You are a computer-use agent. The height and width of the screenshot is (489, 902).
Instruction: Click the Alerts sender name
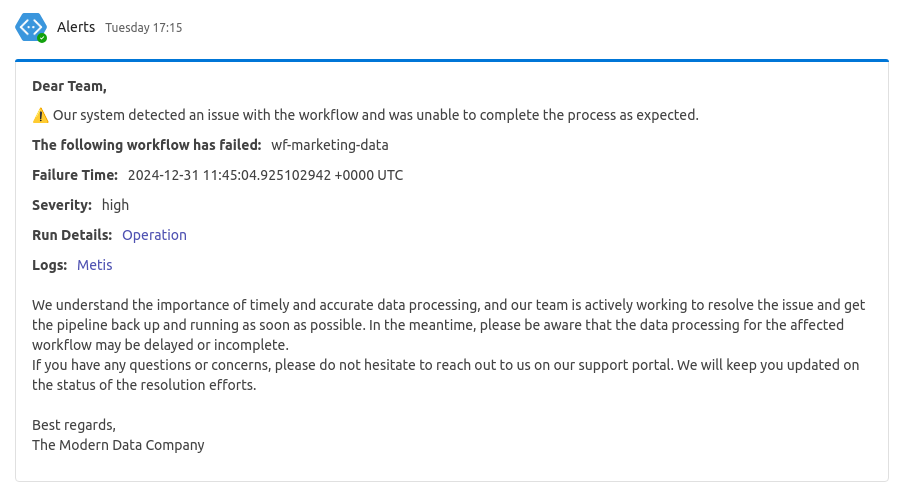coord(76,27)
